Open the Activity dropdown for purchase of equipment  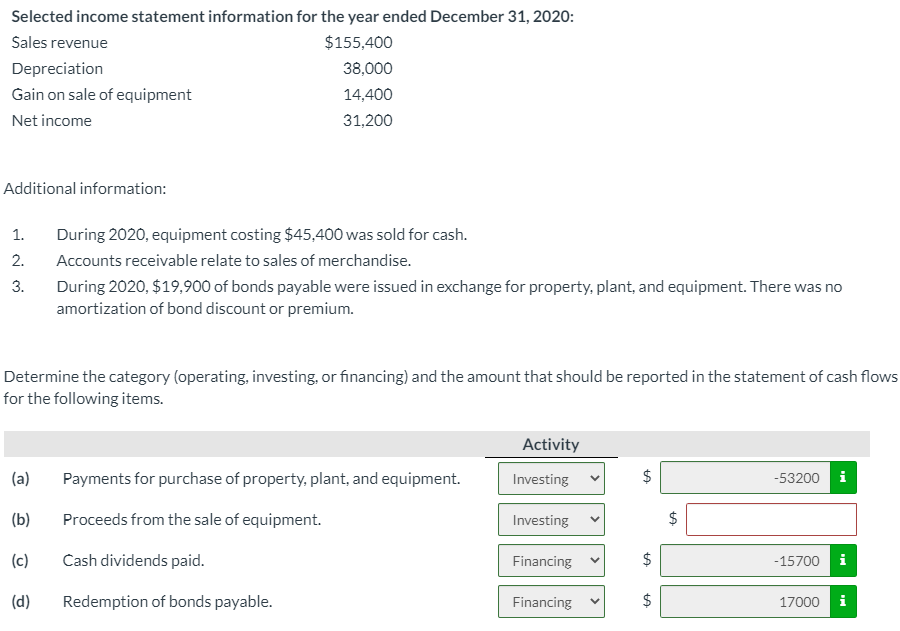click(x=551, y=478)
